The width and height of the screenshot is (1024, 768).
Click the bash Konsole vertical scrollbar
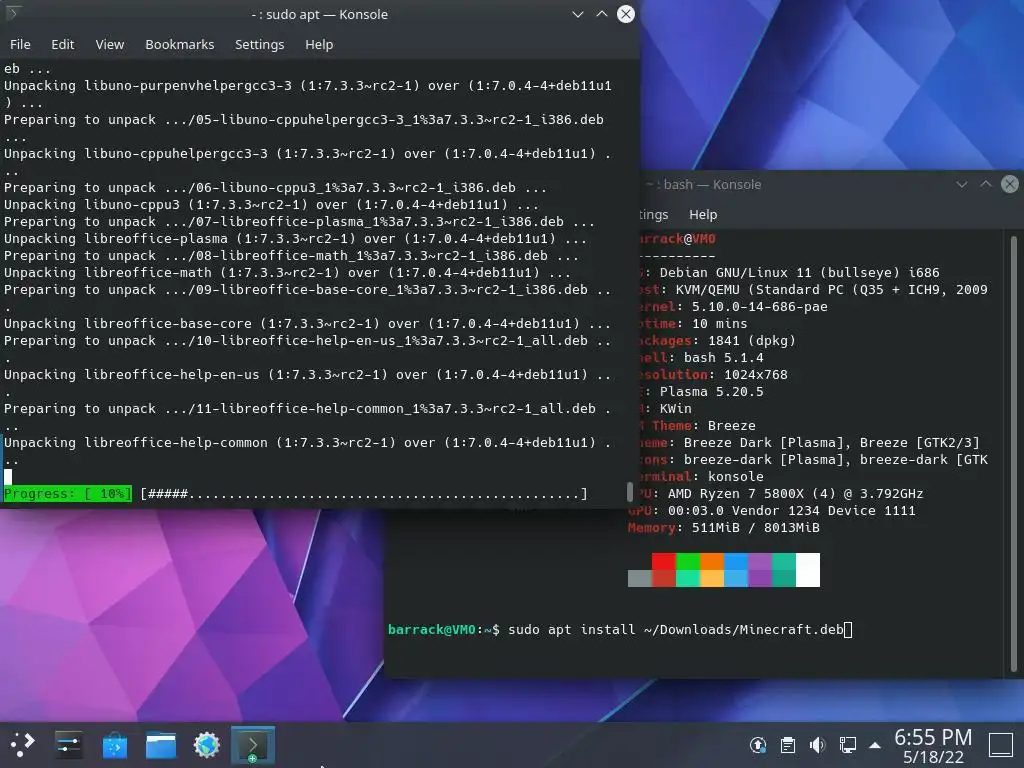[x=1014, y=453]
